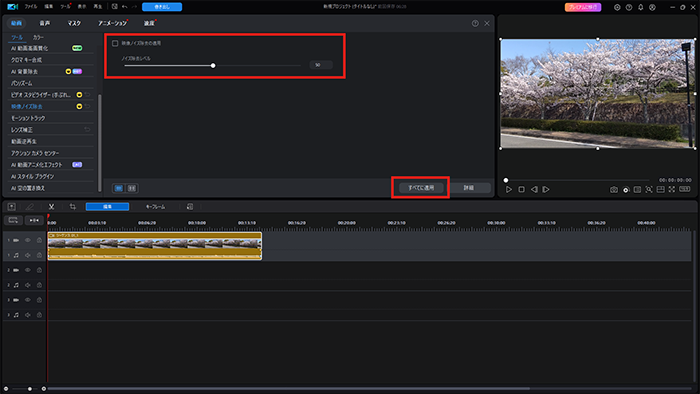
Task: Lock video track 1
Action: [x=39, y=240]
